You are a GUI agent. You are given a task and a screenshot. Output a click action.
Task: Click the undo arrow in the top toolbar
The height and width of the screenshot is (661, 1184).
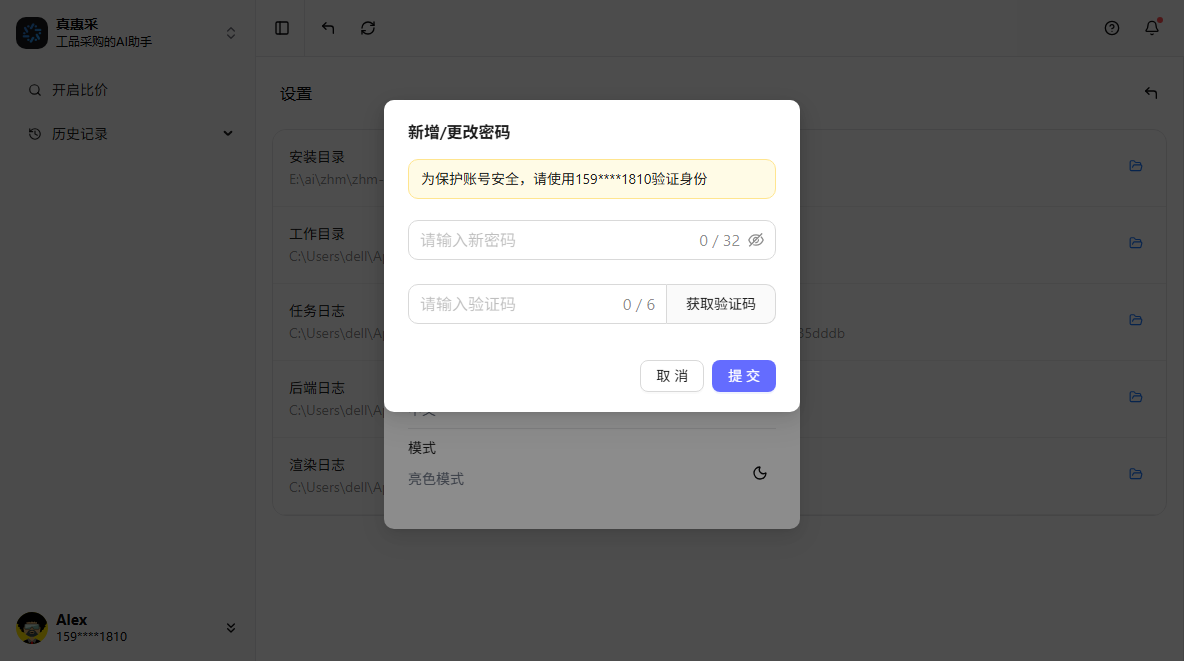[327, 28]
